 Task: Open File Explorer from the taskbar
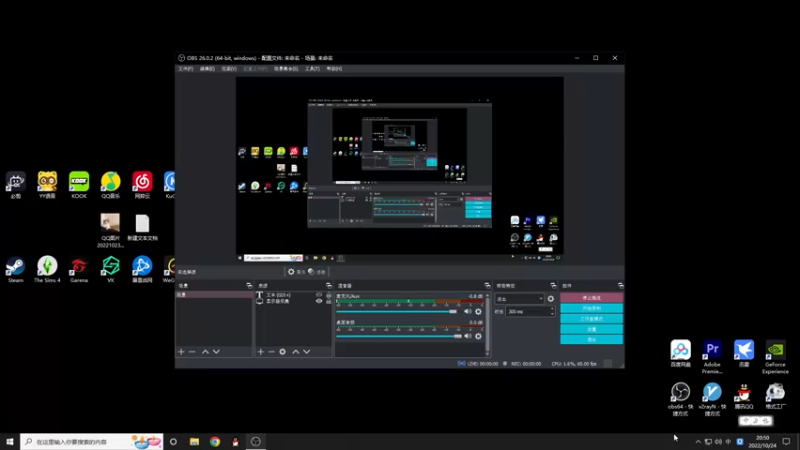(x=194, y=442)
